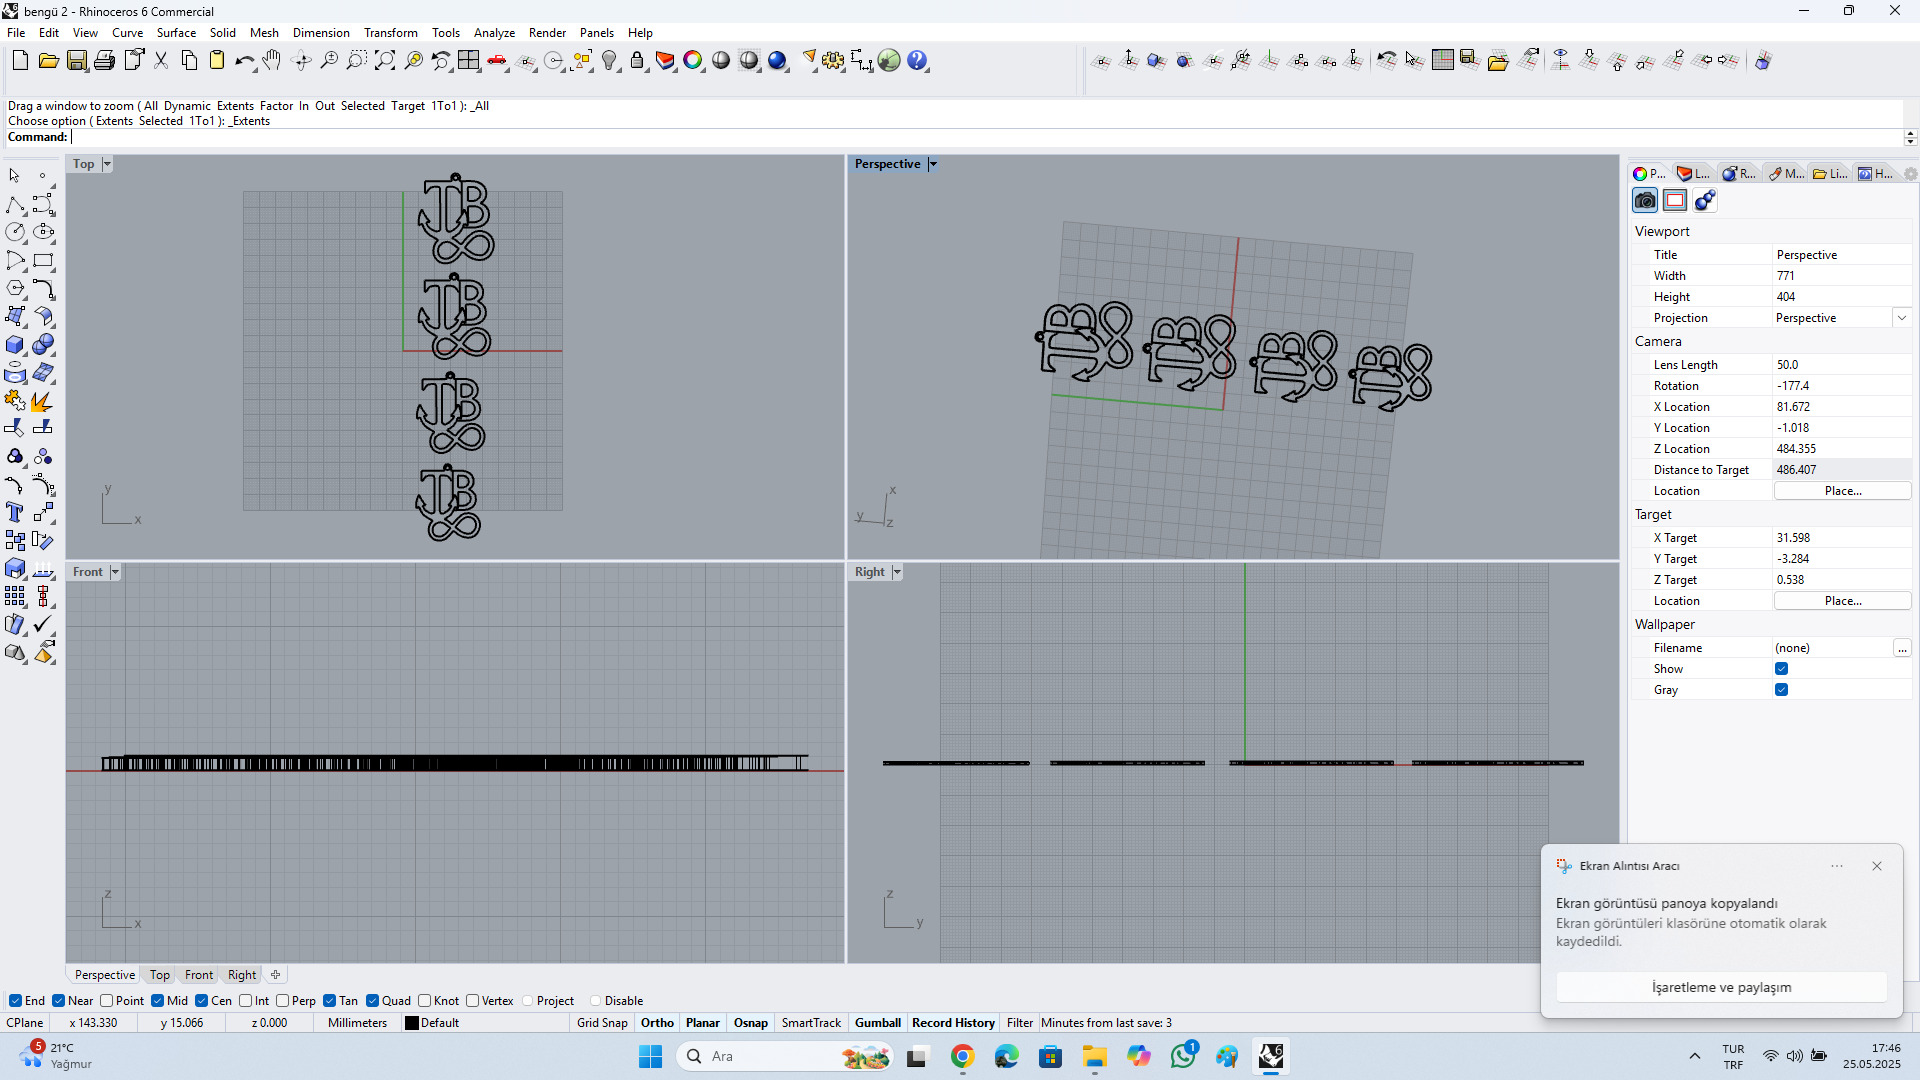Viewport: 1920px width, 1080px height.
Task: Click the Save file icon
Action: 77,61
